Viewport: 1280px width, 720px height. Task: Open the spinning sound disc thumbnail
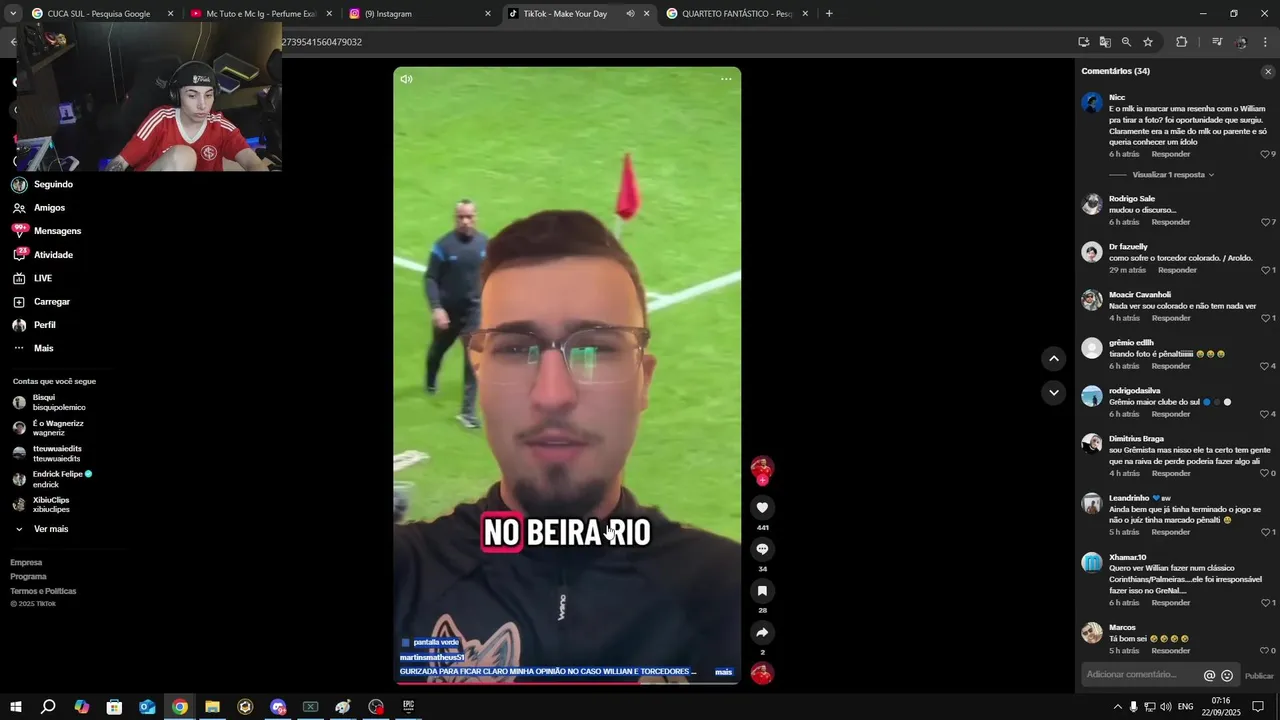pyautogui.click(x=762, y=673)
